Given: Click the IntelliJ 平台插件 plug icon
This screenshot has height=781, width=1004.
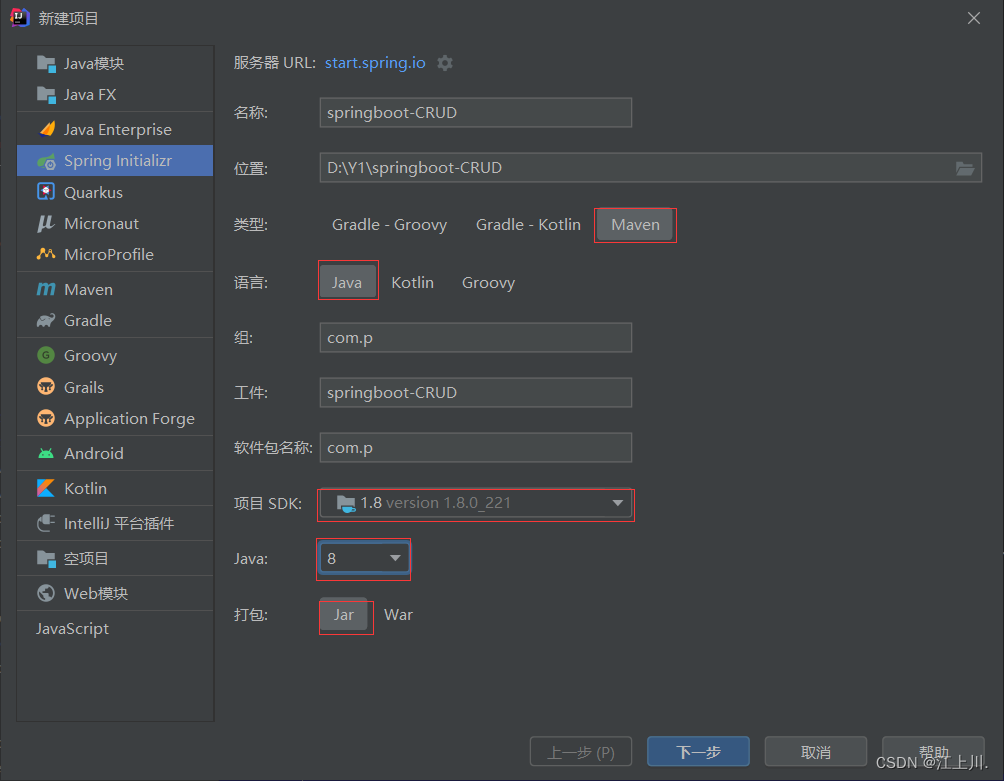Looking at the screenshot, I should [x=46, y=523].
